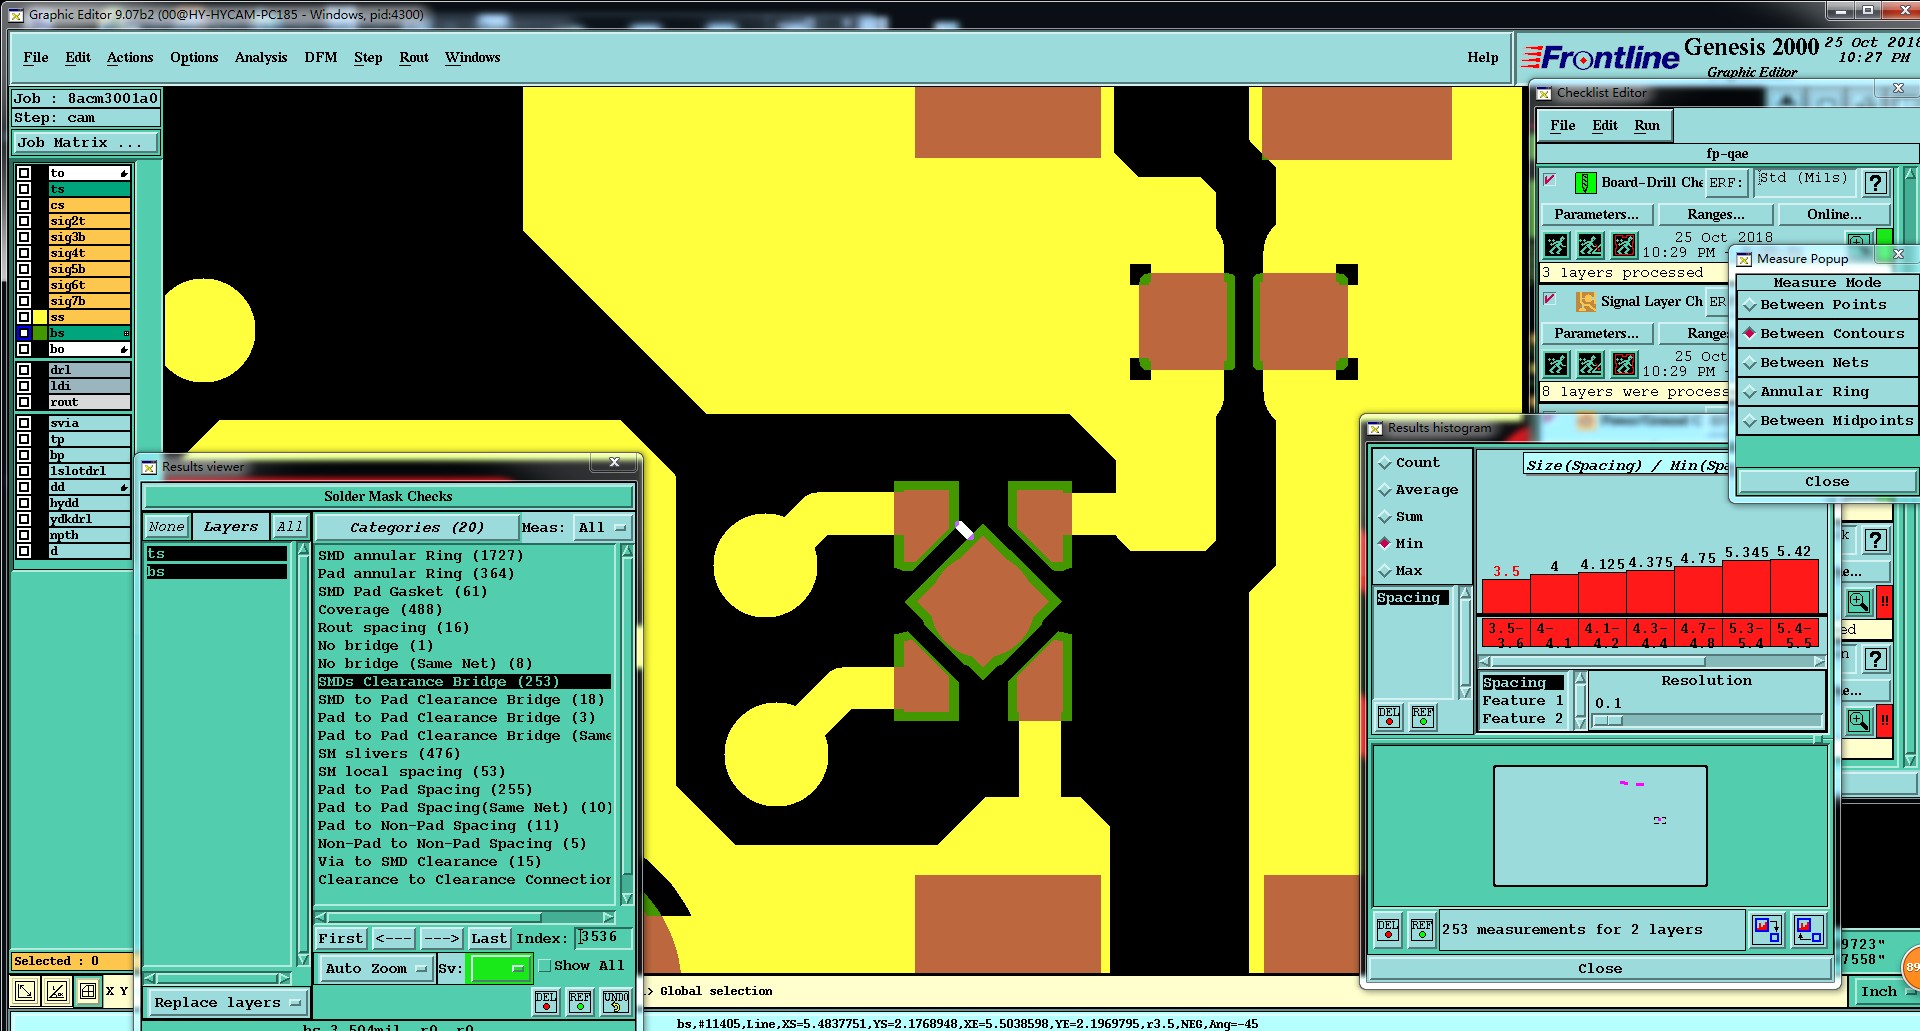Click up arrow of categories list scrollbar
The width and height of the screenshot is (1920, 1031).
pyautogui.click(x=627, y=552)
